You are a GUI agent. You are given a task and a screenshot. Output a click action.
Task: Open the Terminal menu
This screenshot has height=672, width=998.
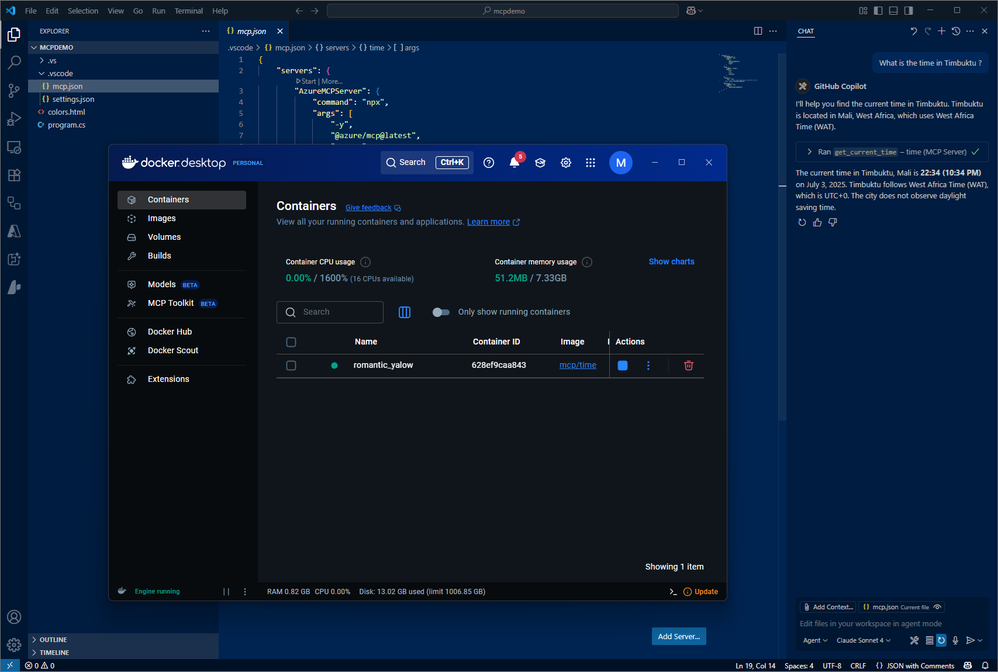coord(188,11)
